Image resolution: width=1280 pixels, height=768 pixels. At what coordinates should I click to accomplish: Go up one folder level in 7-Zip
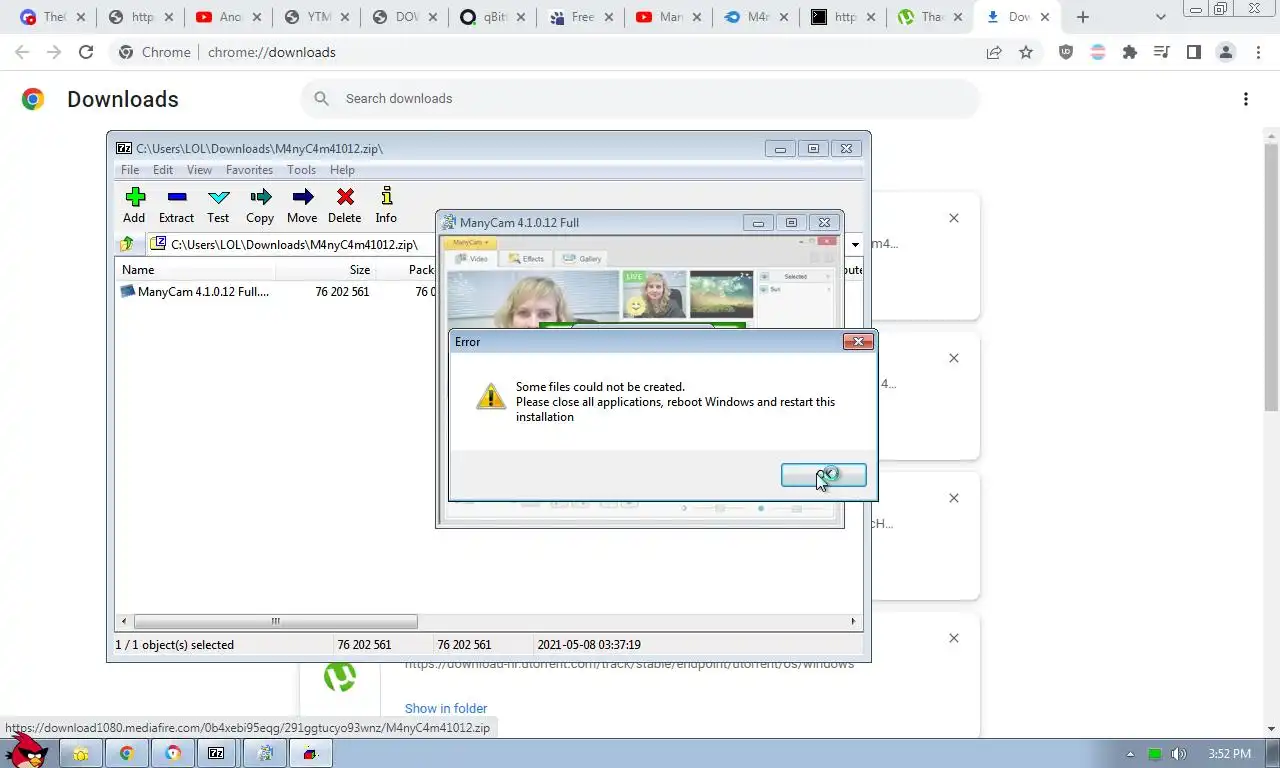click(127, 244)
